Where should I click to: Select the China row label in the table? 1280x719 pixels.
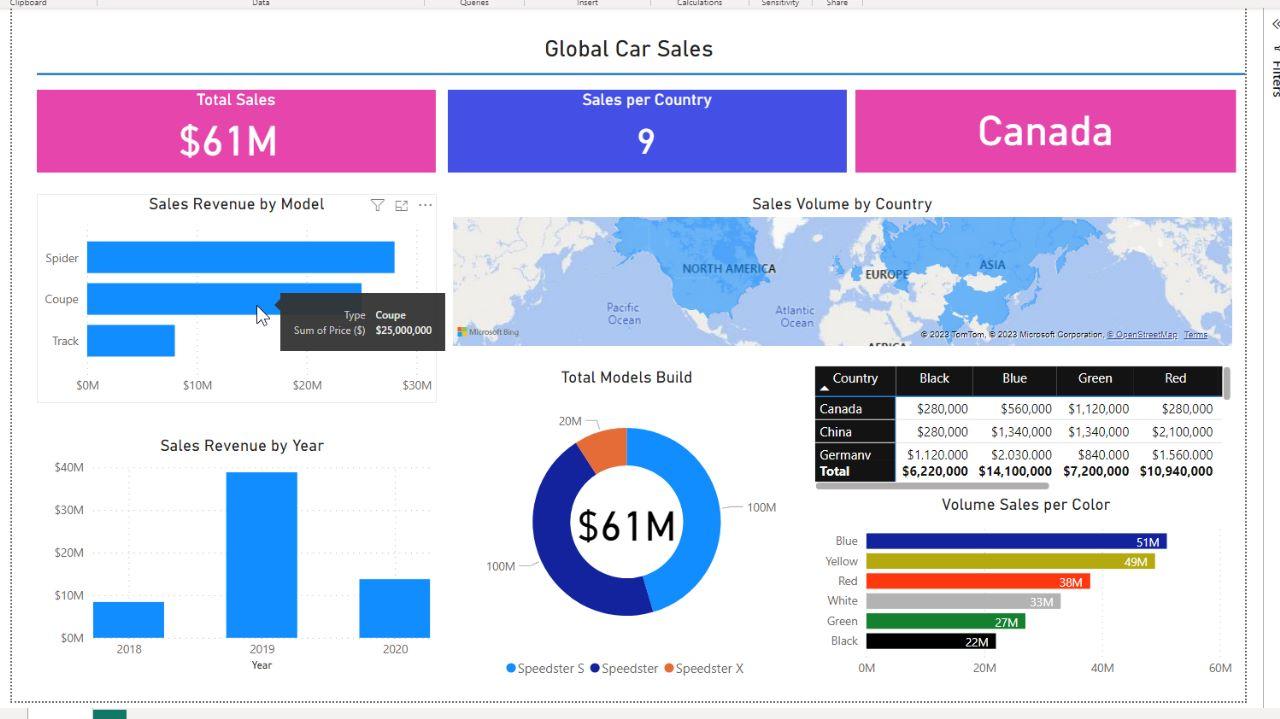(855, 431)
